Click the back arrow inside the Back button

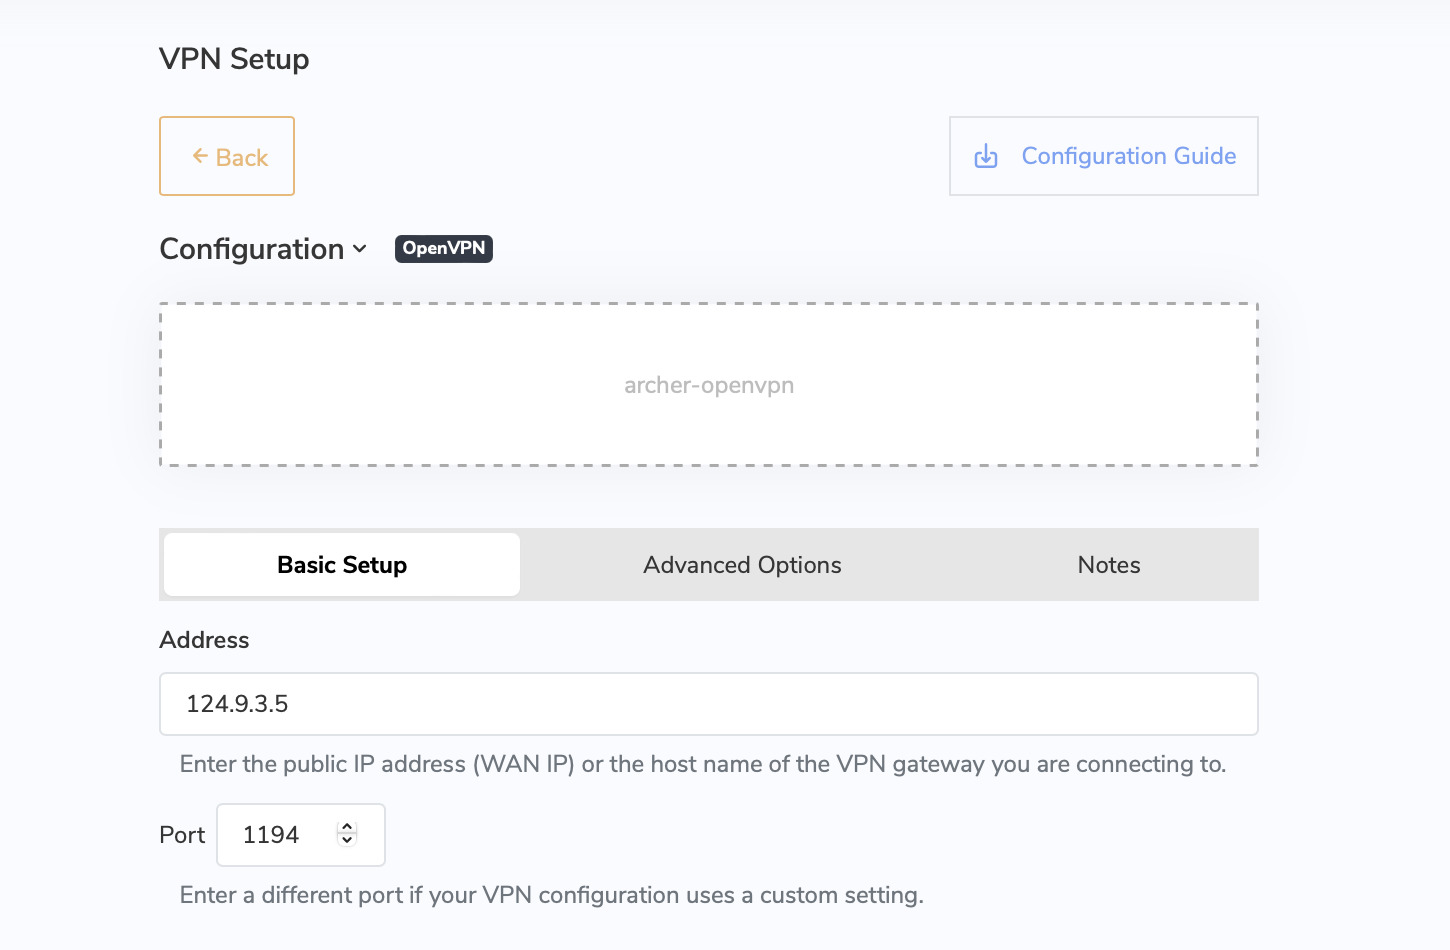(199, 156)
